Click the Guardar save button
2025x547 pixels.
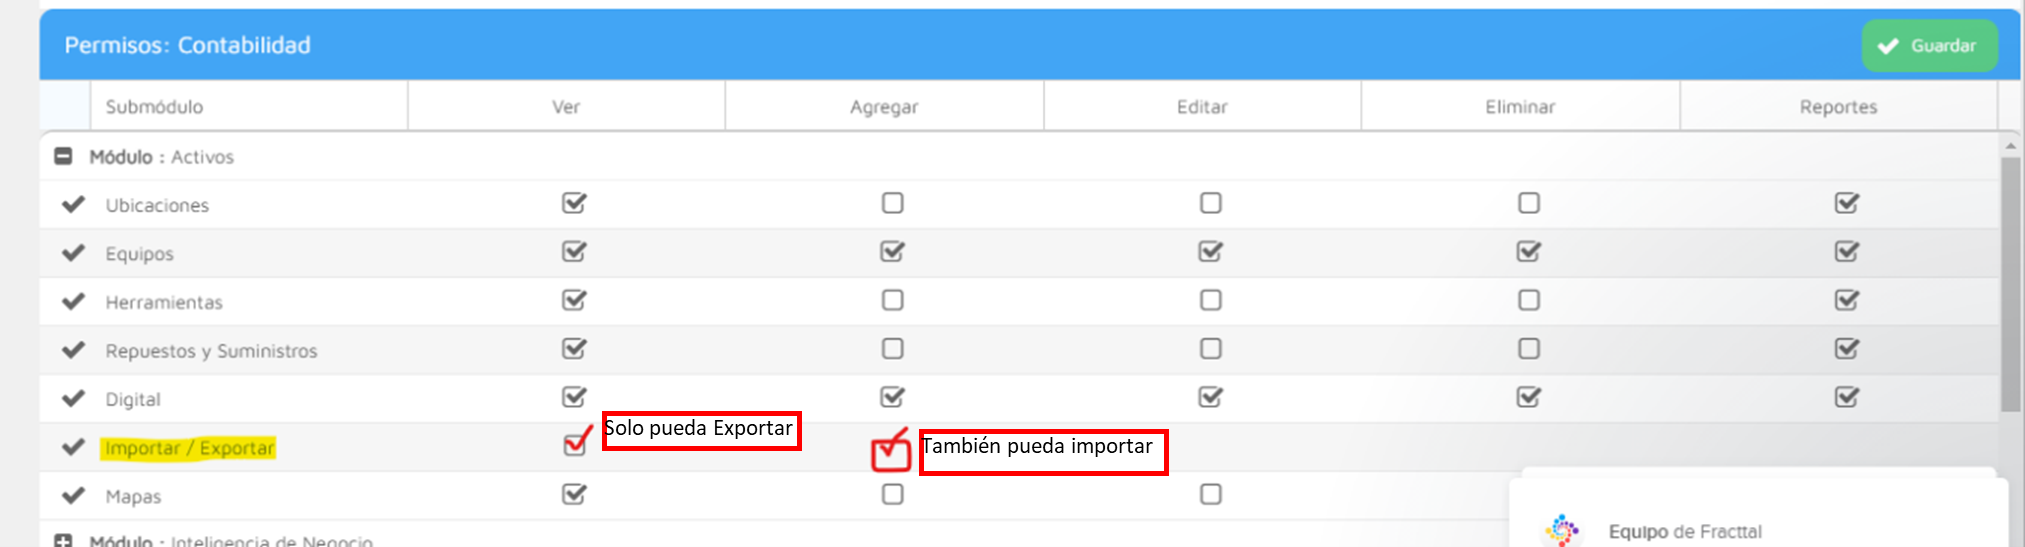click(1929, 46)
